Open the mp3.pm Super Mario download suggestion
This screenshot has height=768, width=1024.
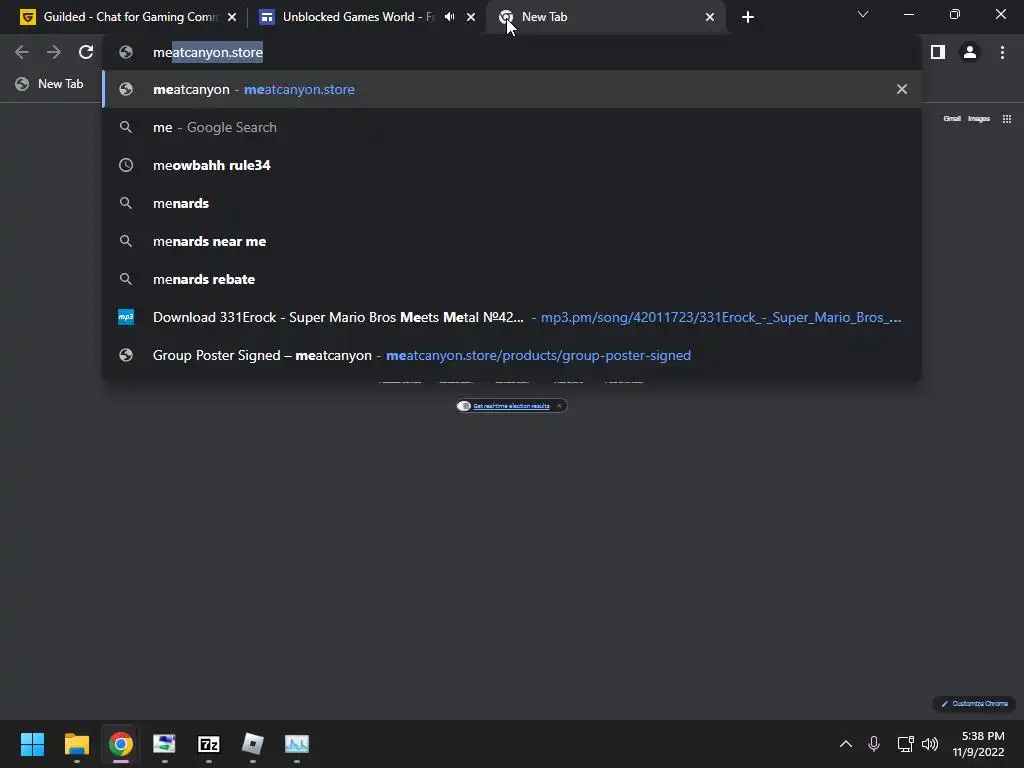512,317
